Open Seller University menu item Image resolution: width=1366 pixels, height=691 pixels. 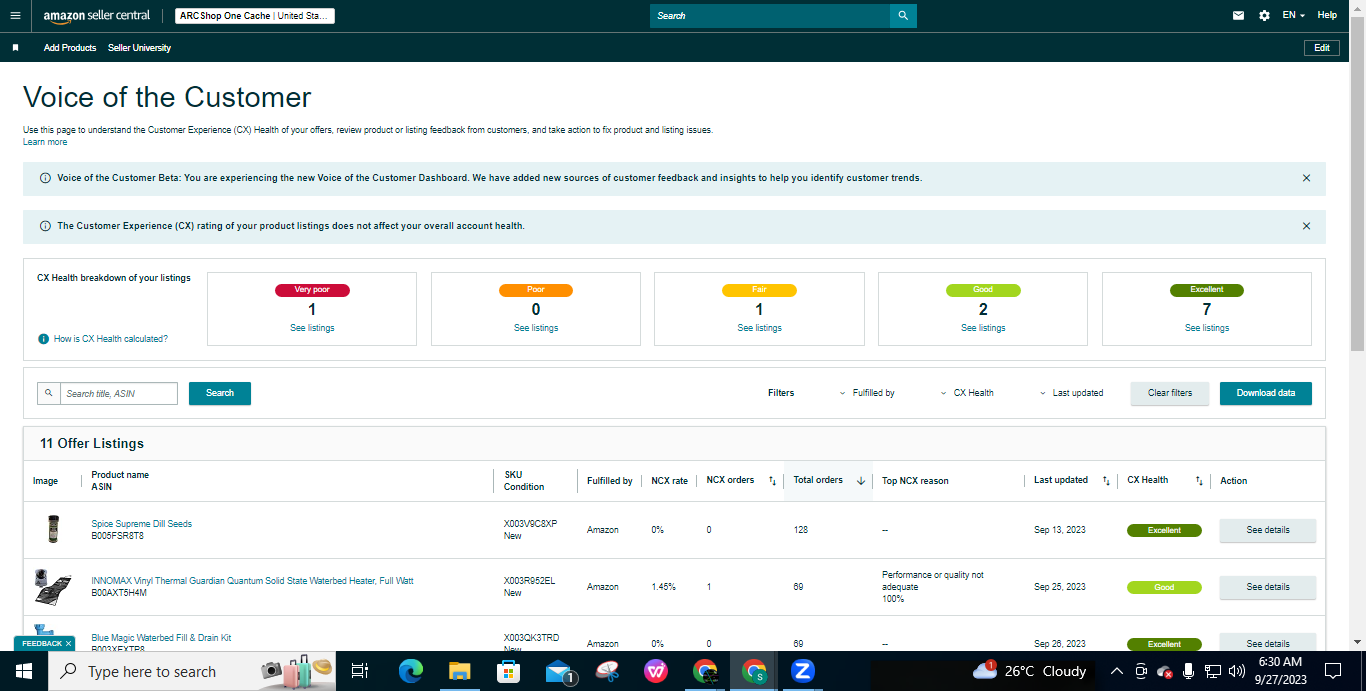139,48
